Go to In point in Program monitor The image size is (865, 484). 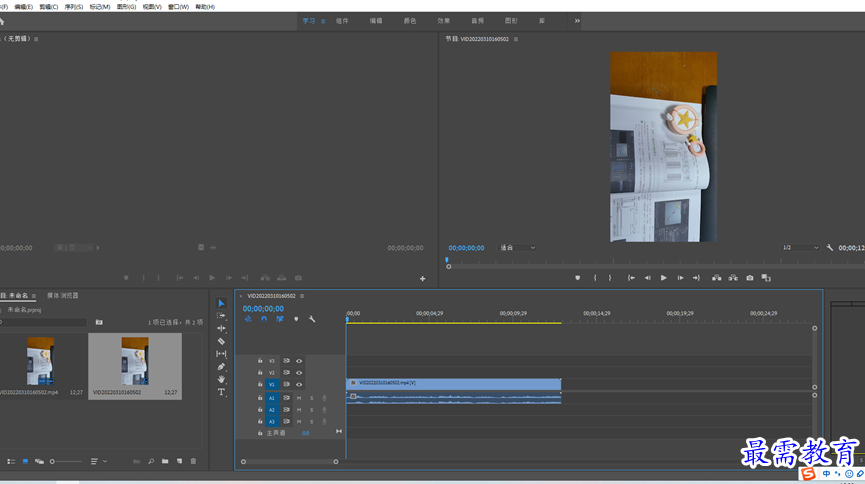pos(631,278)
